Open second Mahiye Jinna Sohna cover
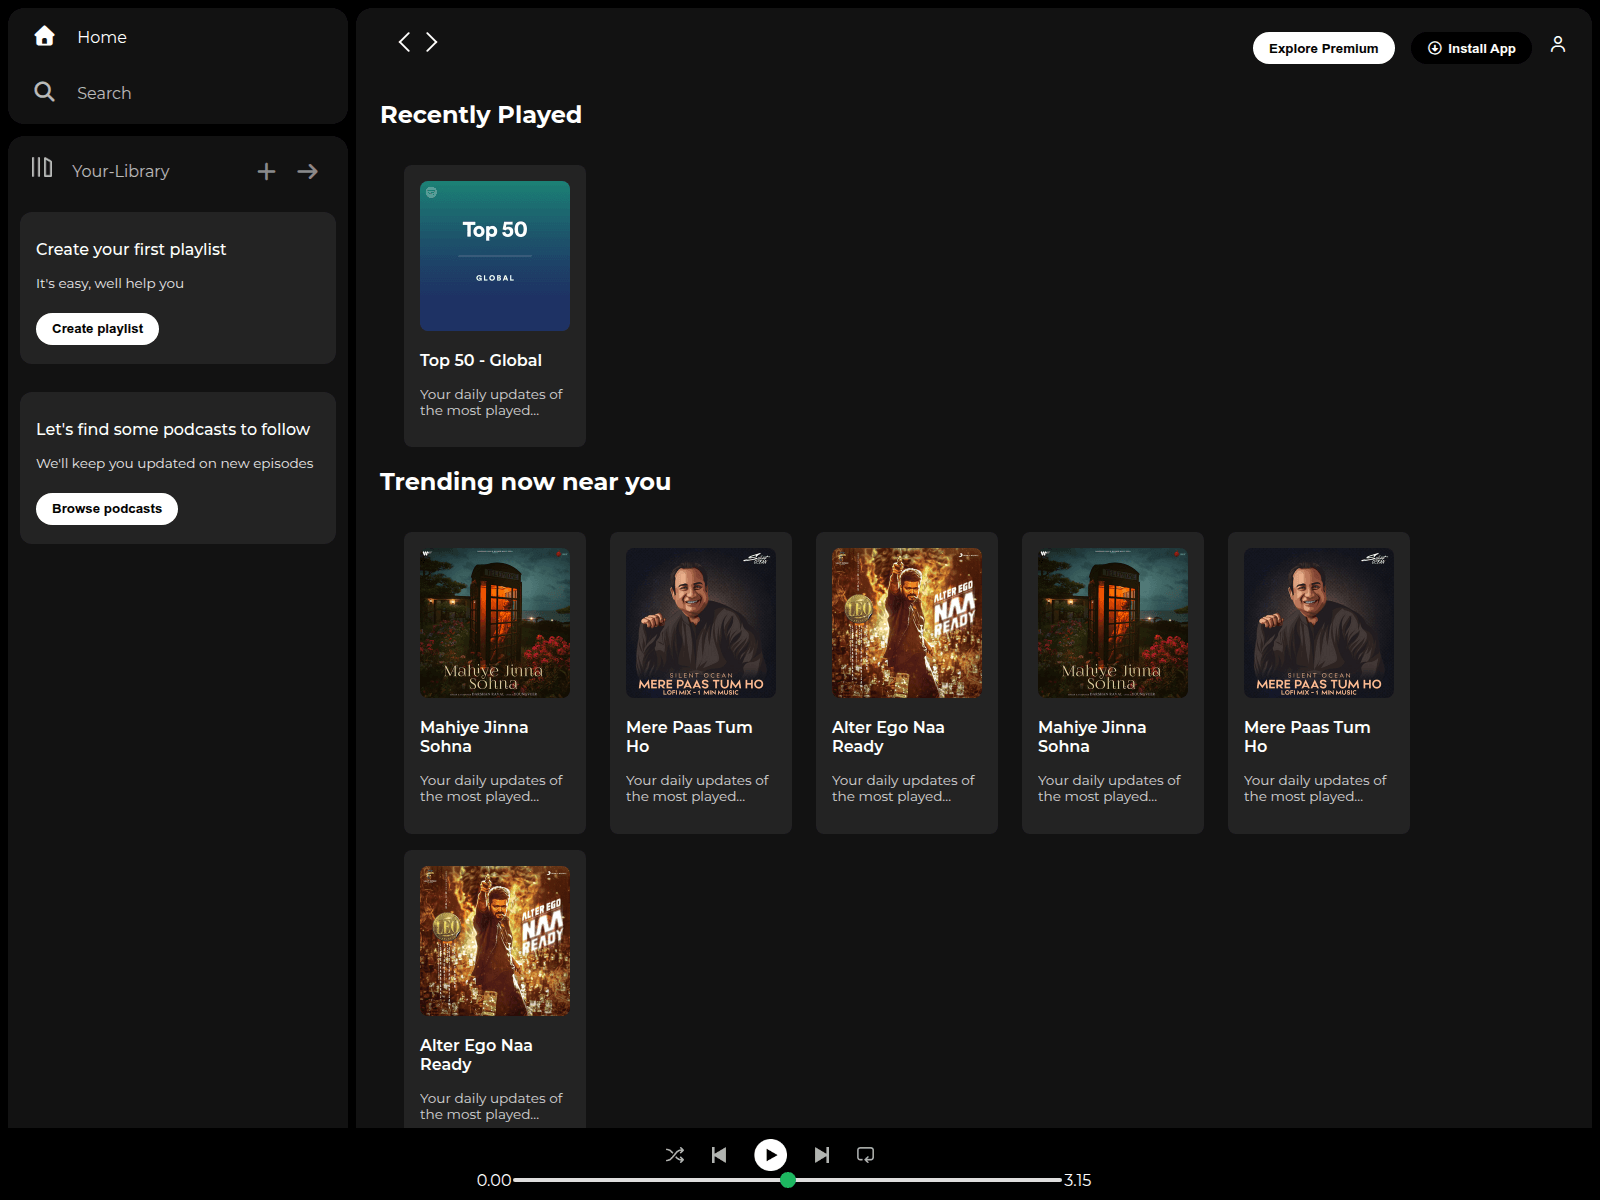 (x=1113, y=623)
